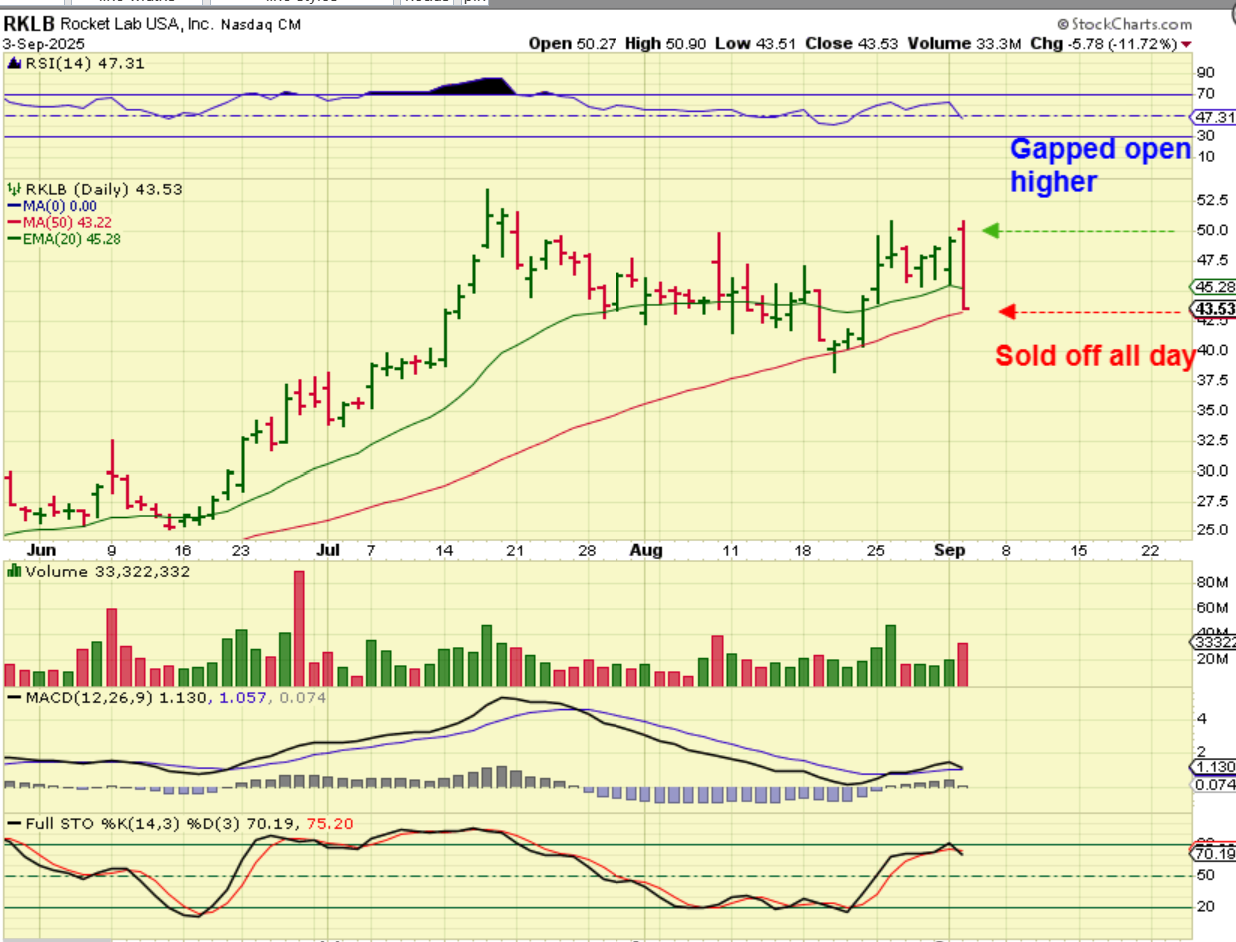Click the Aug month label on date axis
This screenshot has height=942, width=1236.
point(647,550)
